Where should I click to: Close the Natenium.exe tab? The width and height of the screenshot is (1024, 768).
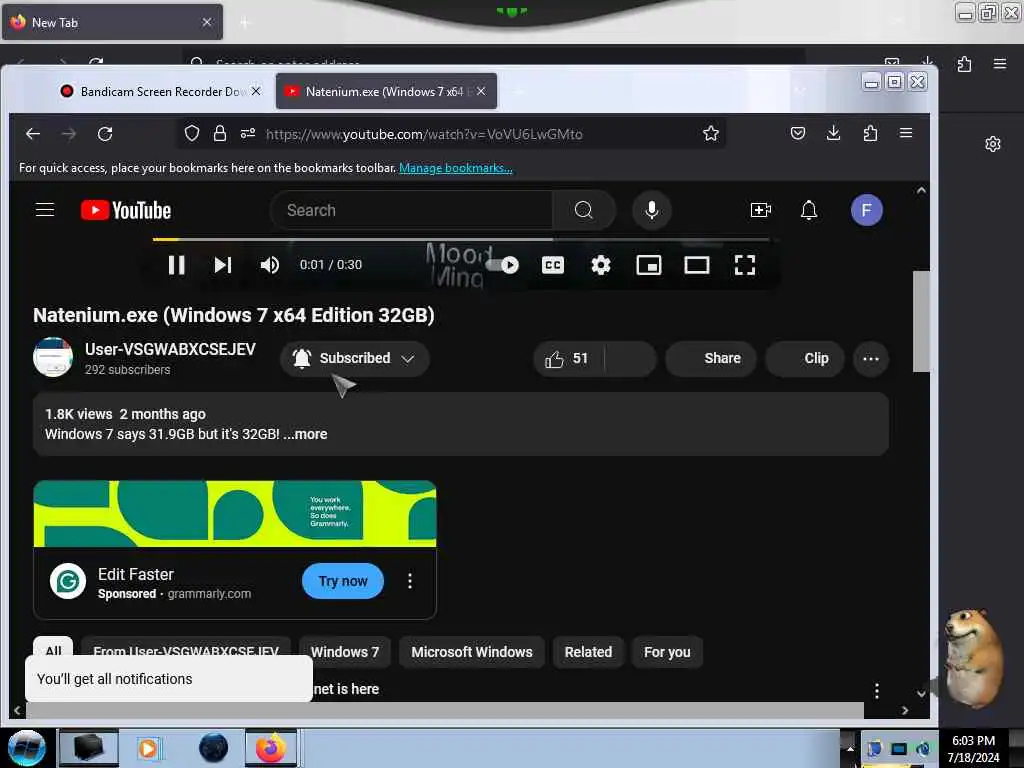point(481,91)
